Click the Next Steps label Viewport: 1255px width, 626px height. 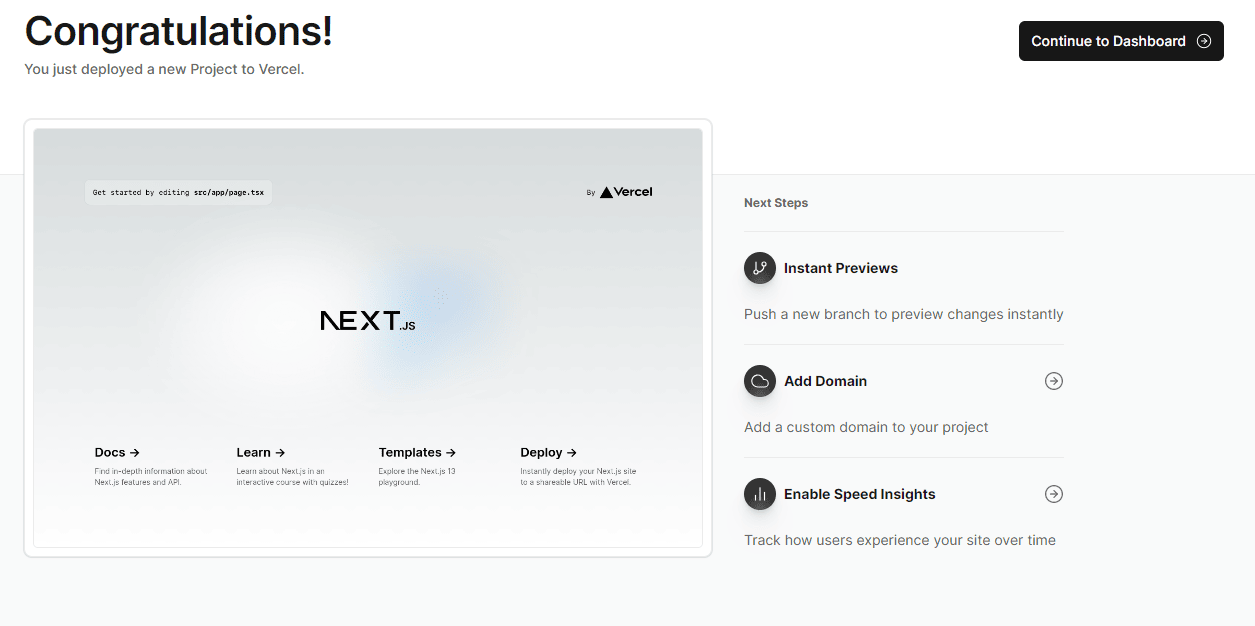pos(776,203)
